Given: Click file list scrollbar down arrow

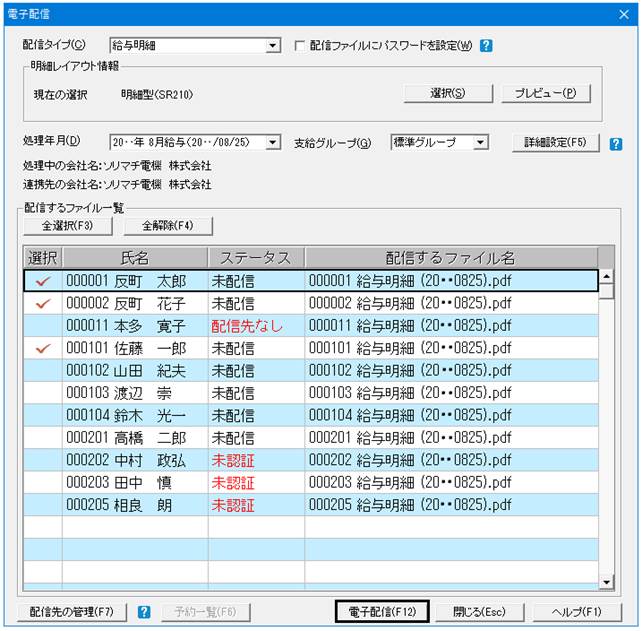Looking at the screenshot, I should click(606, 581).
